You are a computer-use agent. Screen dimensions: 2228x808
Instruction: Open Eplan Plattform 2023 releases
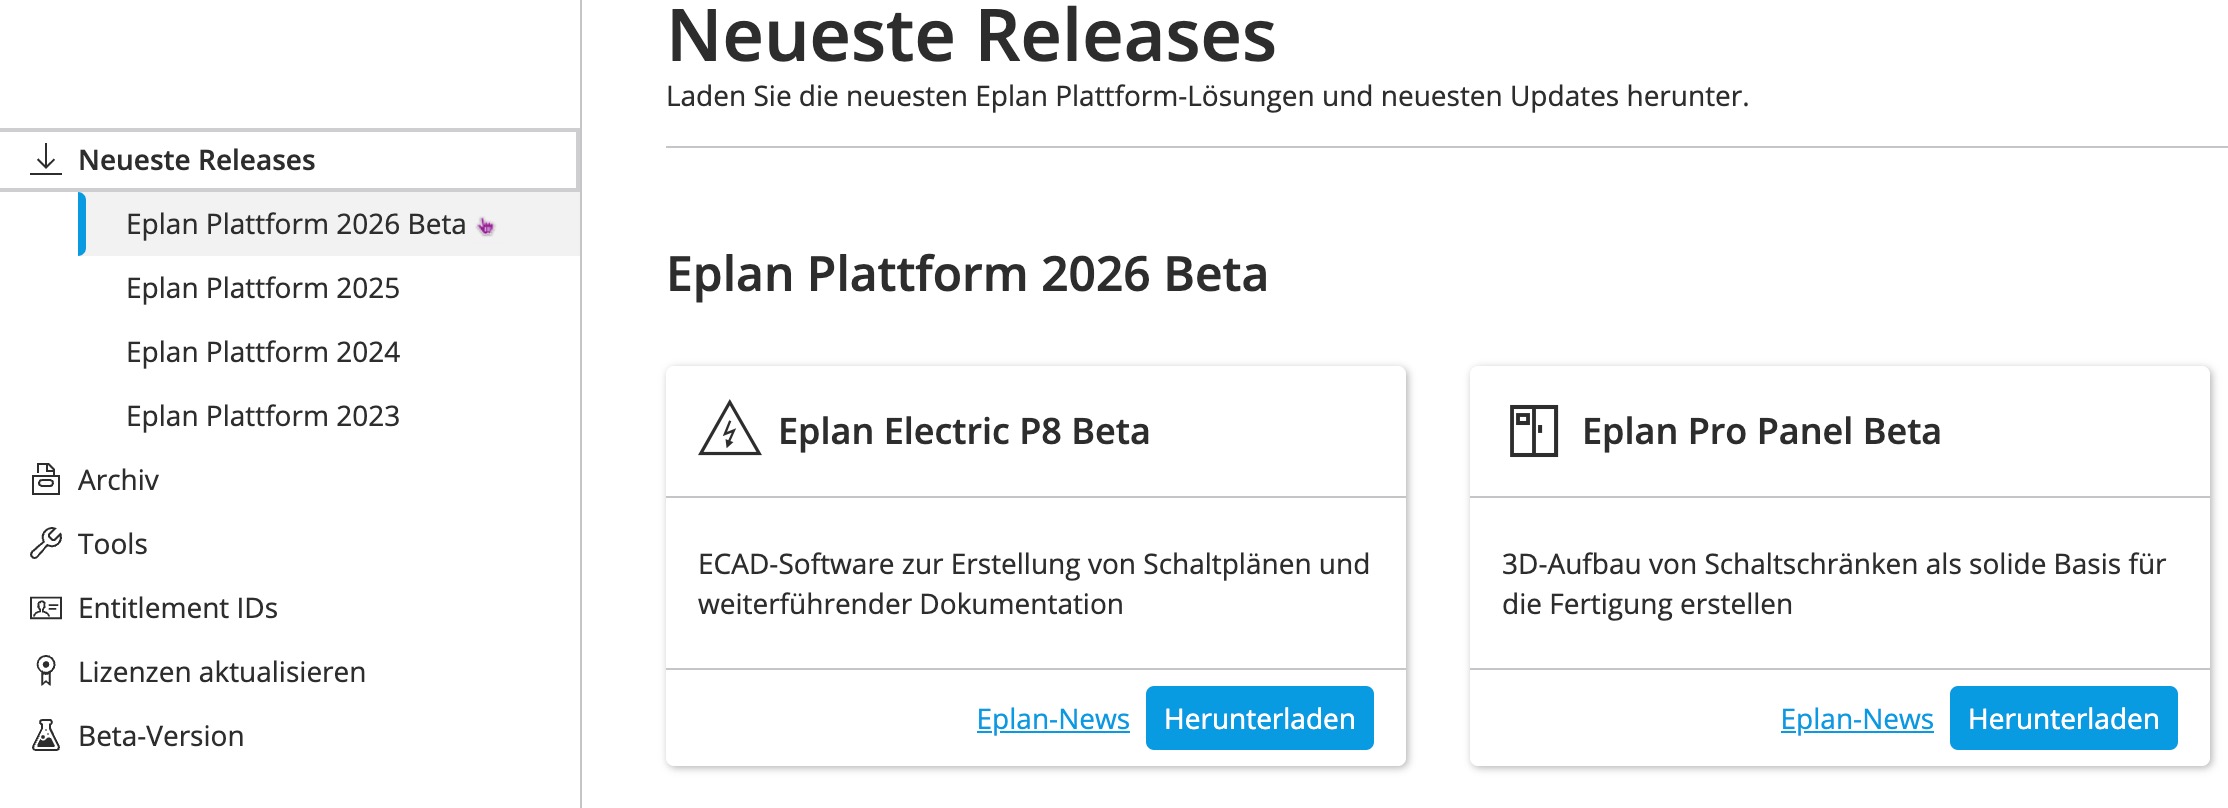pyautogui.click(x=263, y=416)
